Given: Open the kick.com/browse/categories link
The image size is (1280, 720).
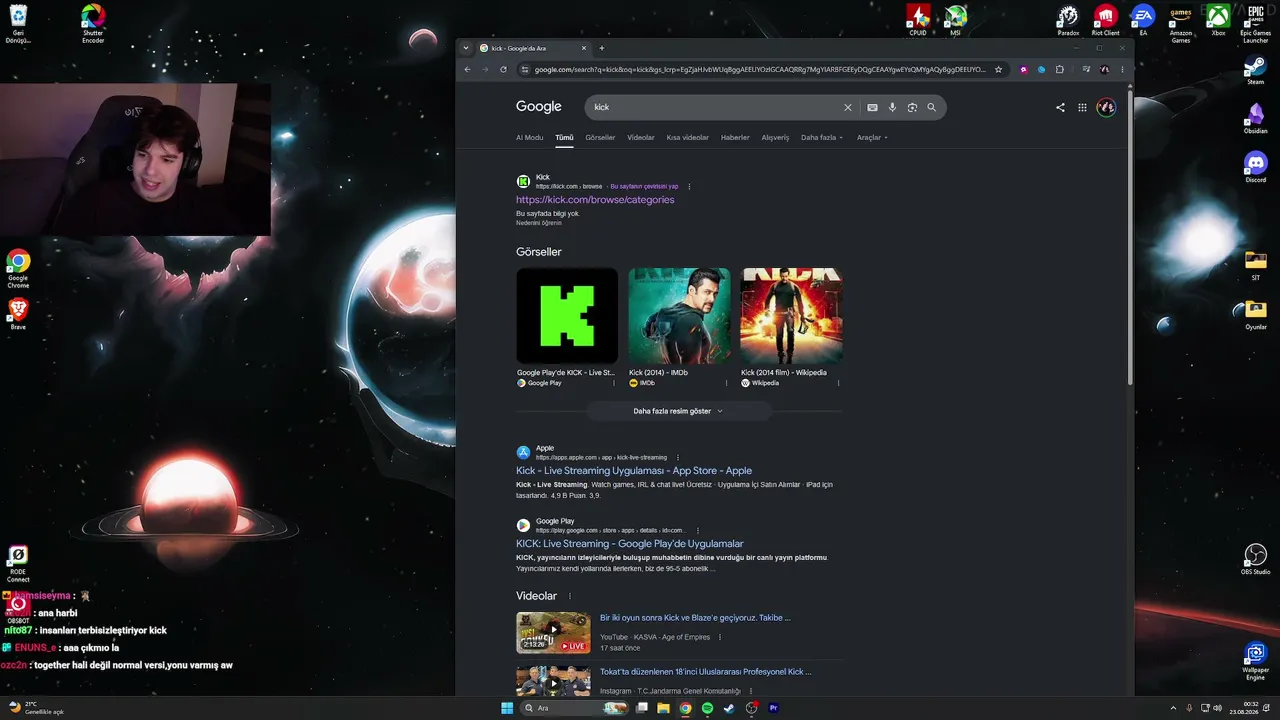Looking at the screenshot, I should (x=595, y=200).
